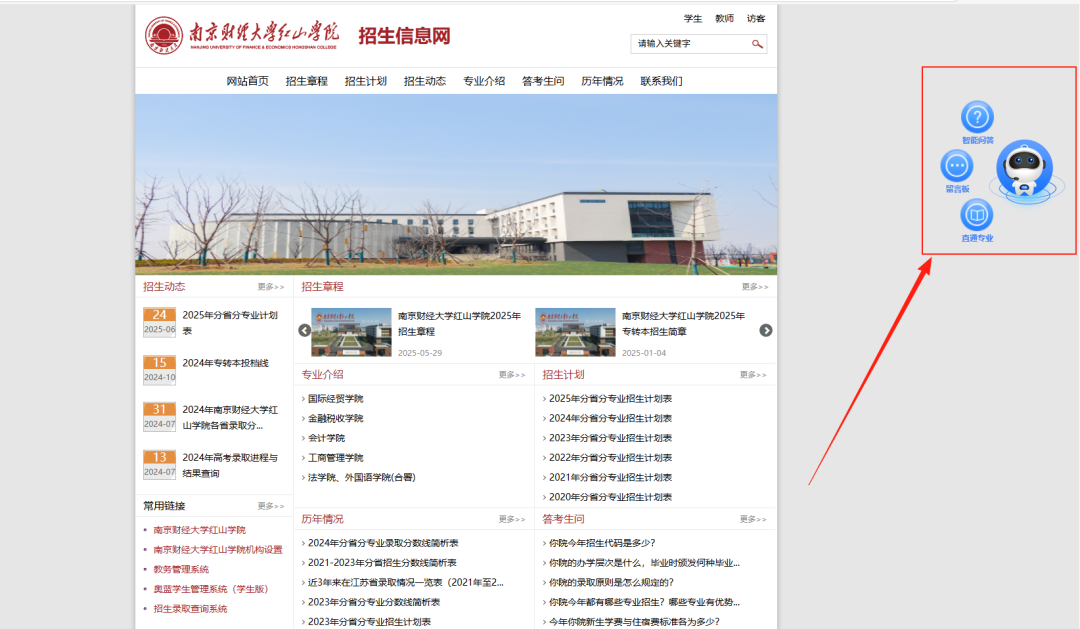
Task: Click the search magnifier icon
Action: pyautogui.click(x=757, y=44)
